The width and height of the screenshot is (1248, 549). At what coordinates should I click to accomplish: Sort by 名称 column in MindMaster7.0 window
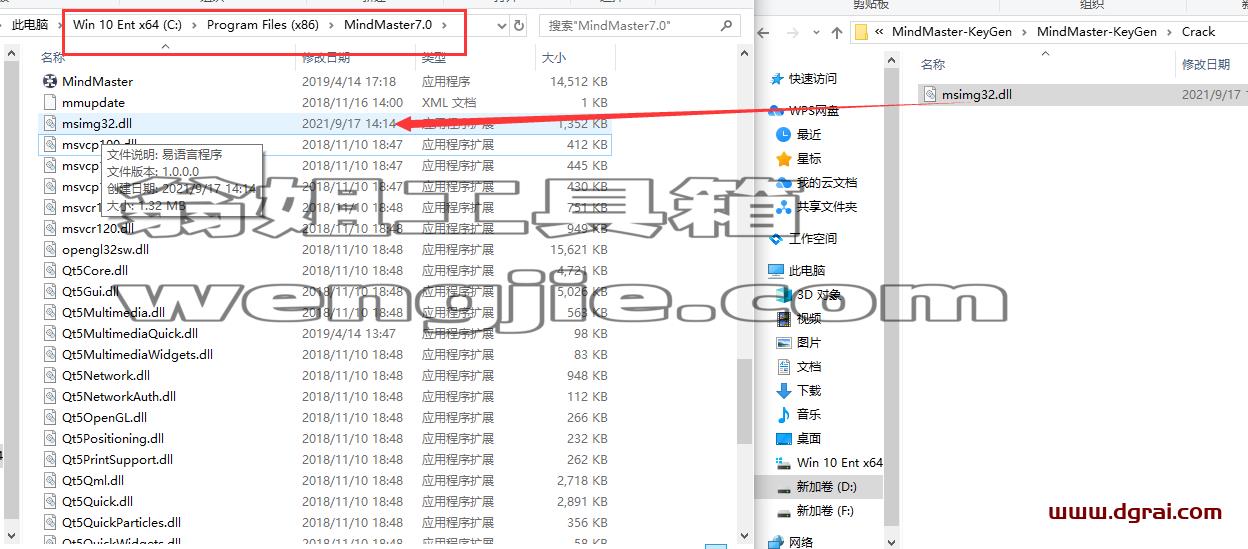pyautogui.click(x=53, y=58)
